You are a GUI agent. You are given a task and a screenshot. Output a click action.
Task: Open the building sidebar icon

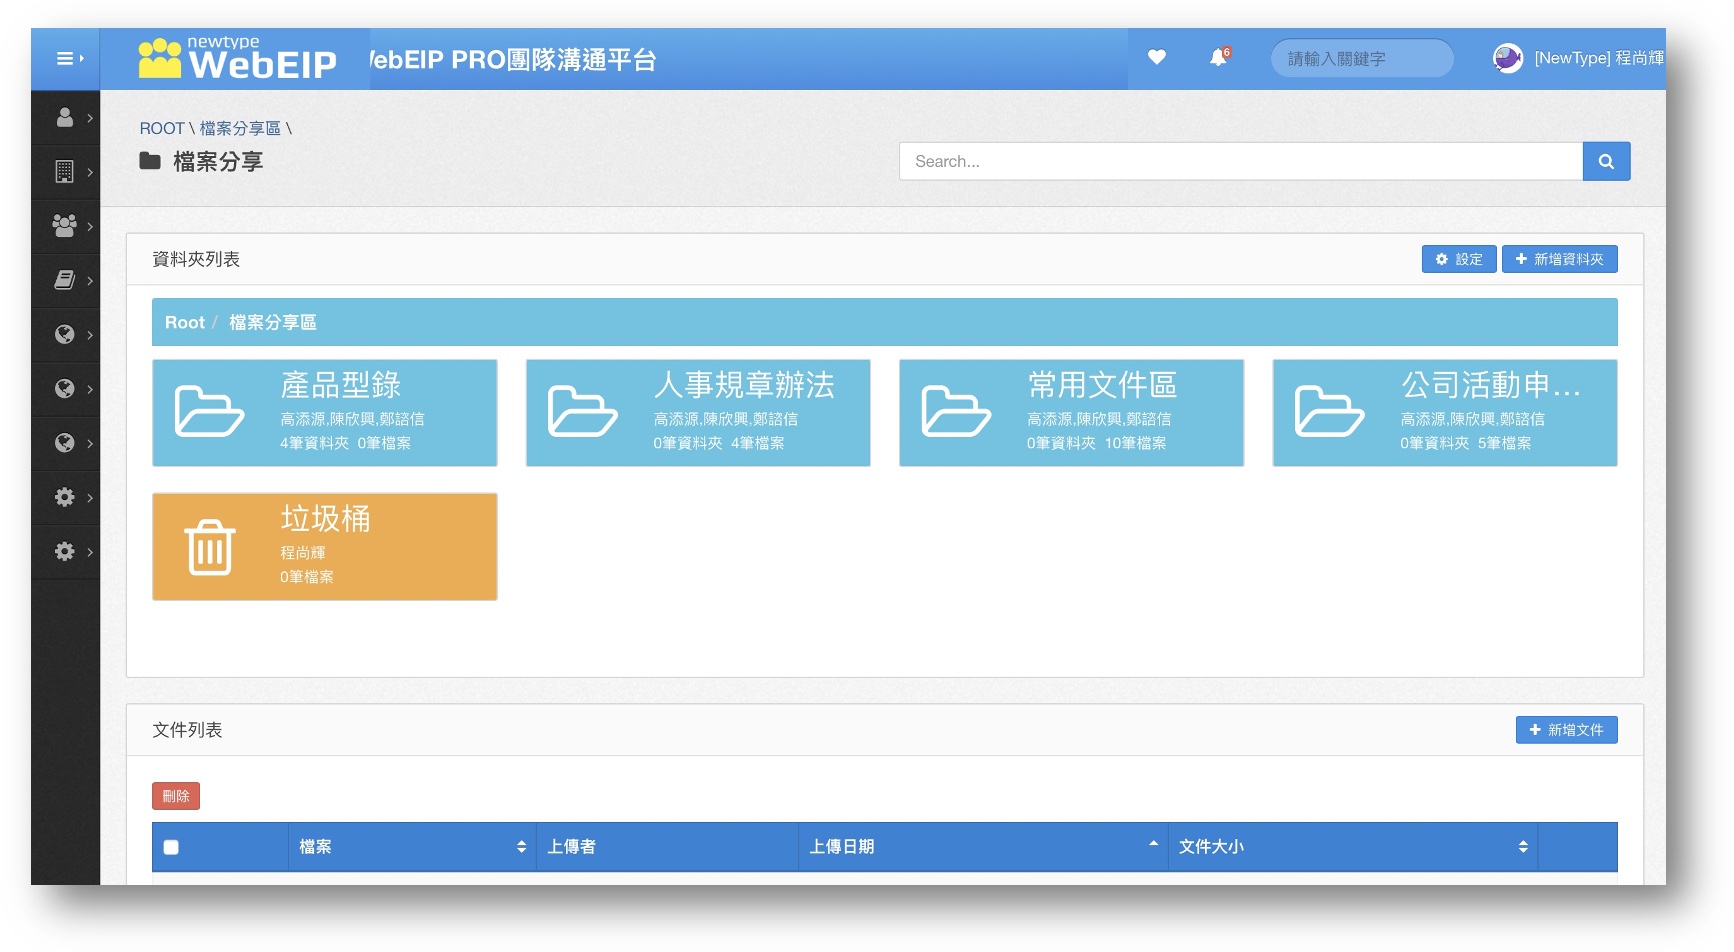(x=65, y=172)
